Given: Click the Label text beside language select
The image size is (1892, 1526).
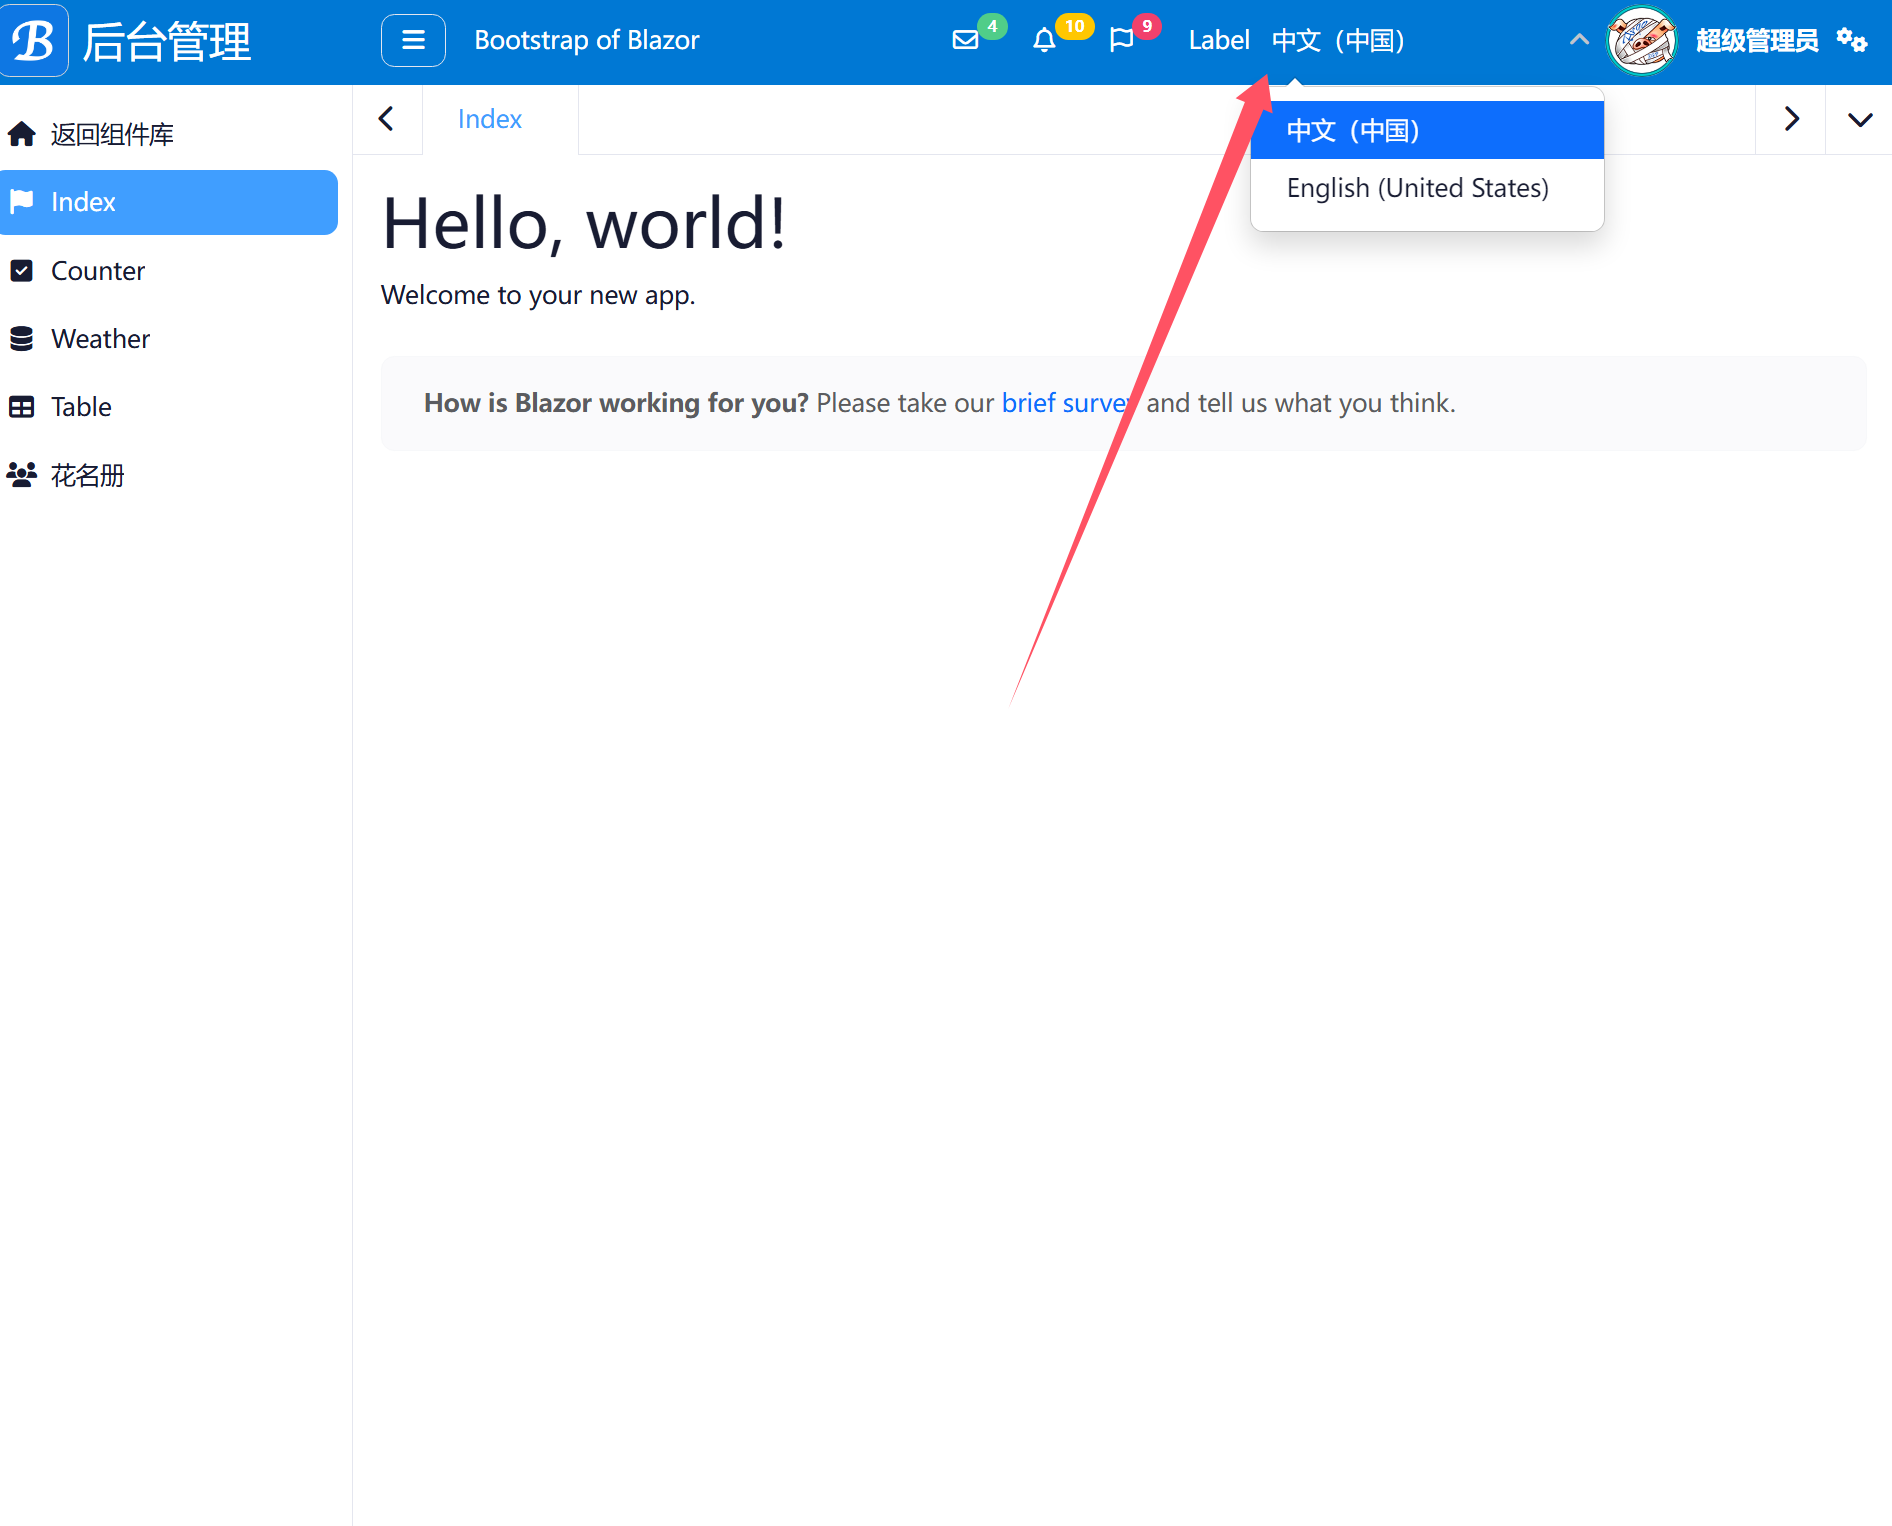Looking at the screenshot, I should (x=1219, y=40).
